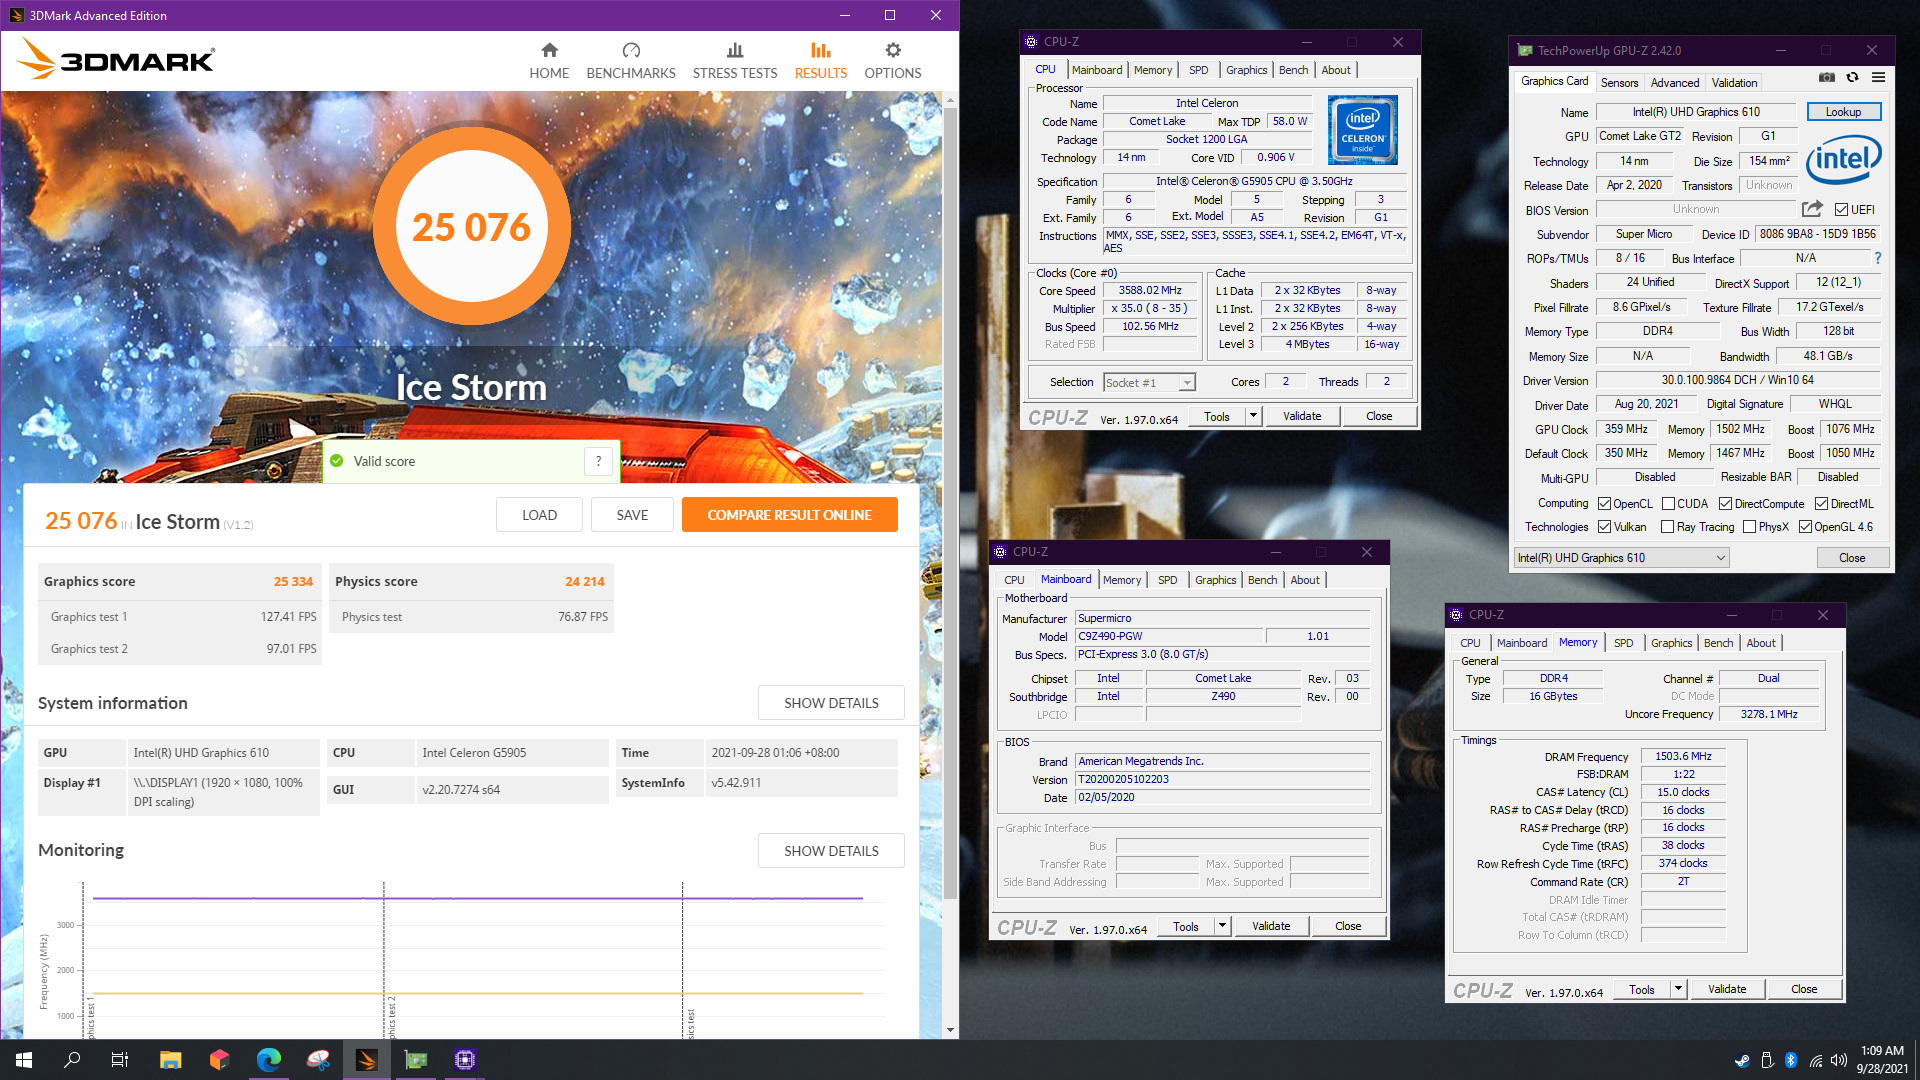This screenshot has height=1080, width=1920.
Task: Show System information details
Action: (831, 703)
